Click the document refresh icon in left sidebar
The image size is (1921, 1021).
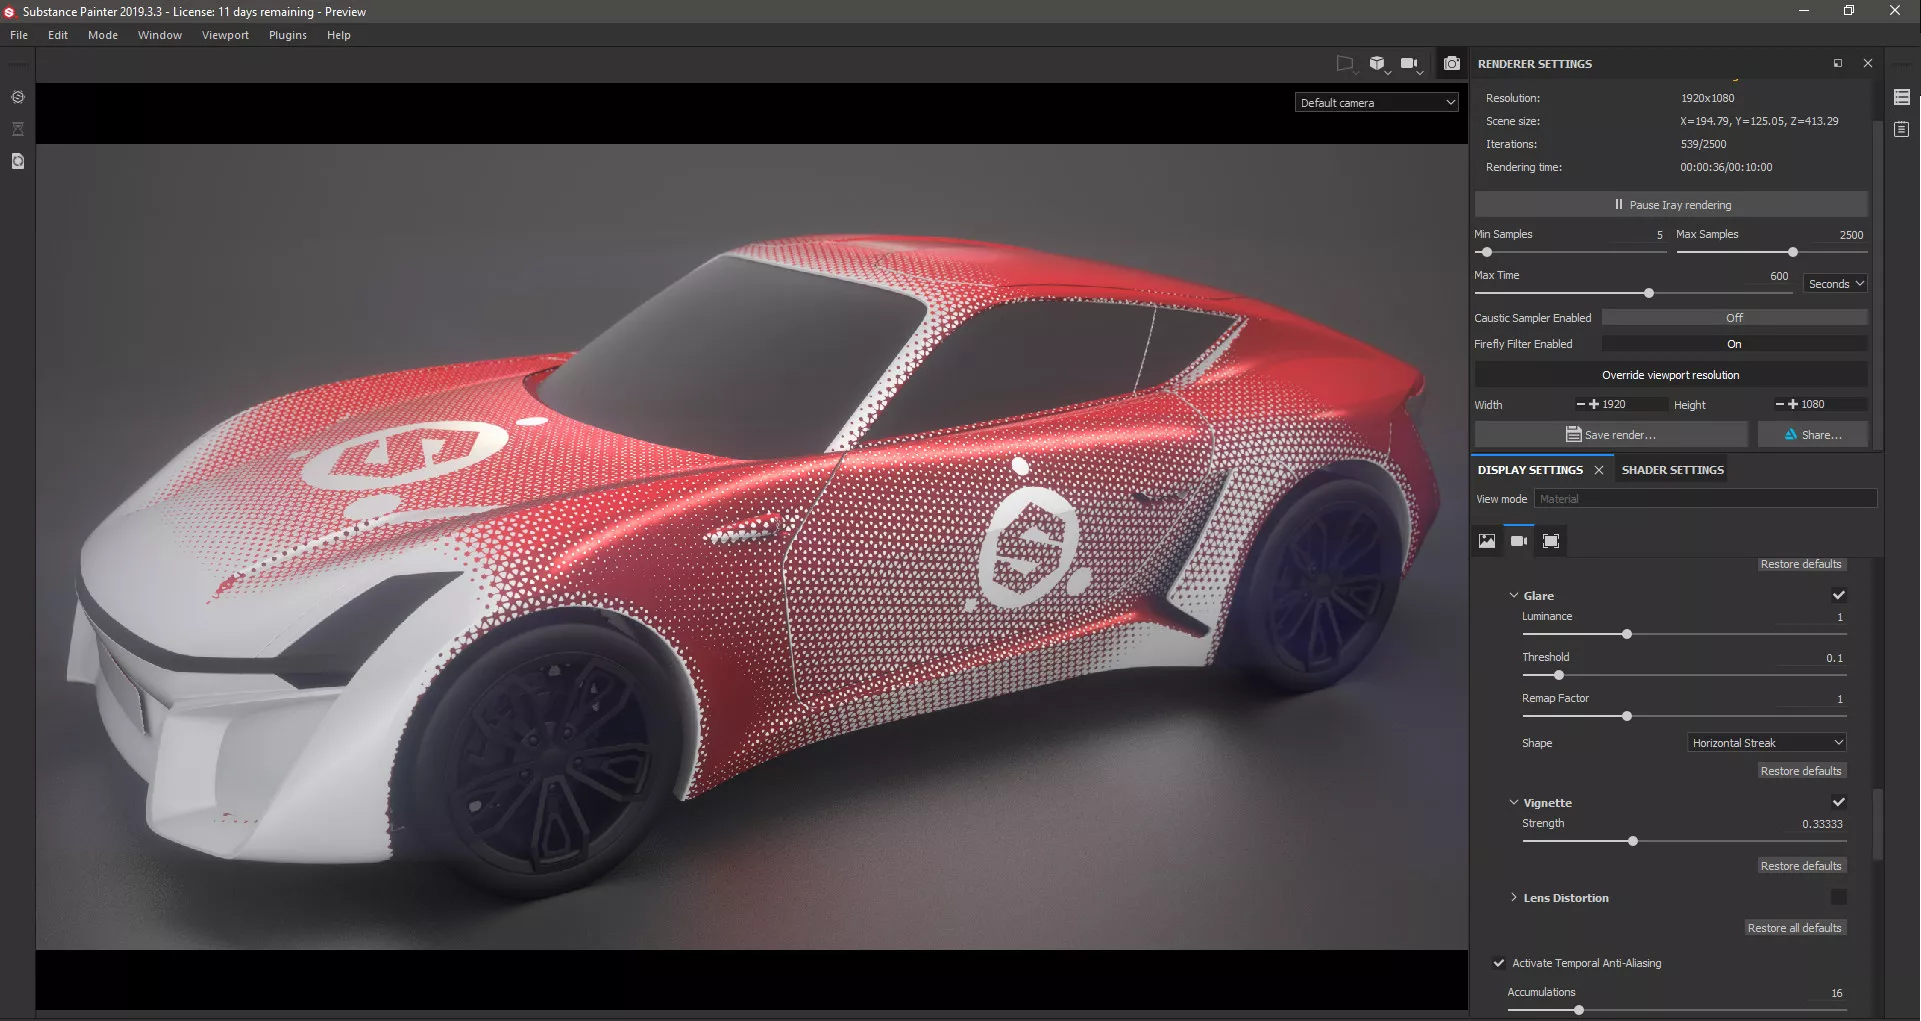pyautogui.click(x=17, y=161)
